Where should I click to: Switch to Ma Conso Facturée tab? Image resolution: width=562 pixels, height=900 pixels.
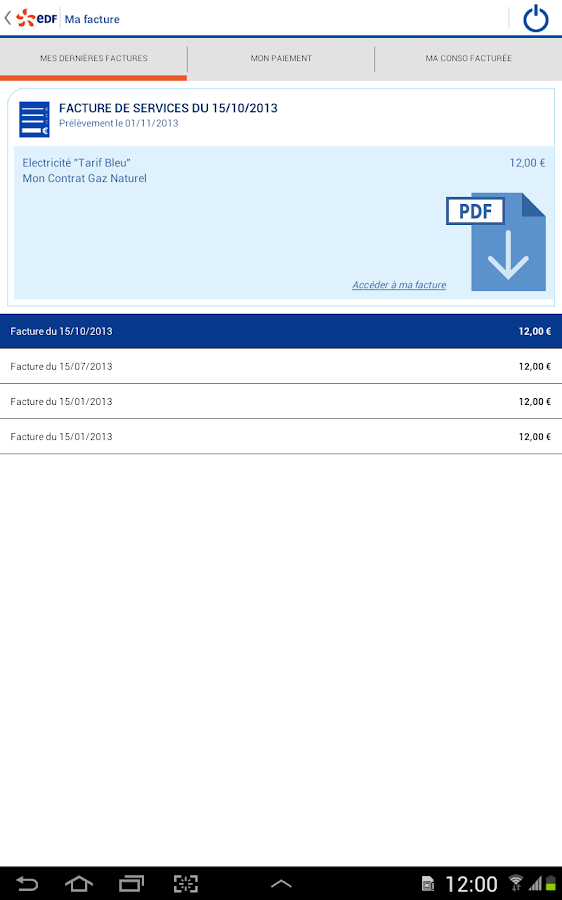(468, 58)
